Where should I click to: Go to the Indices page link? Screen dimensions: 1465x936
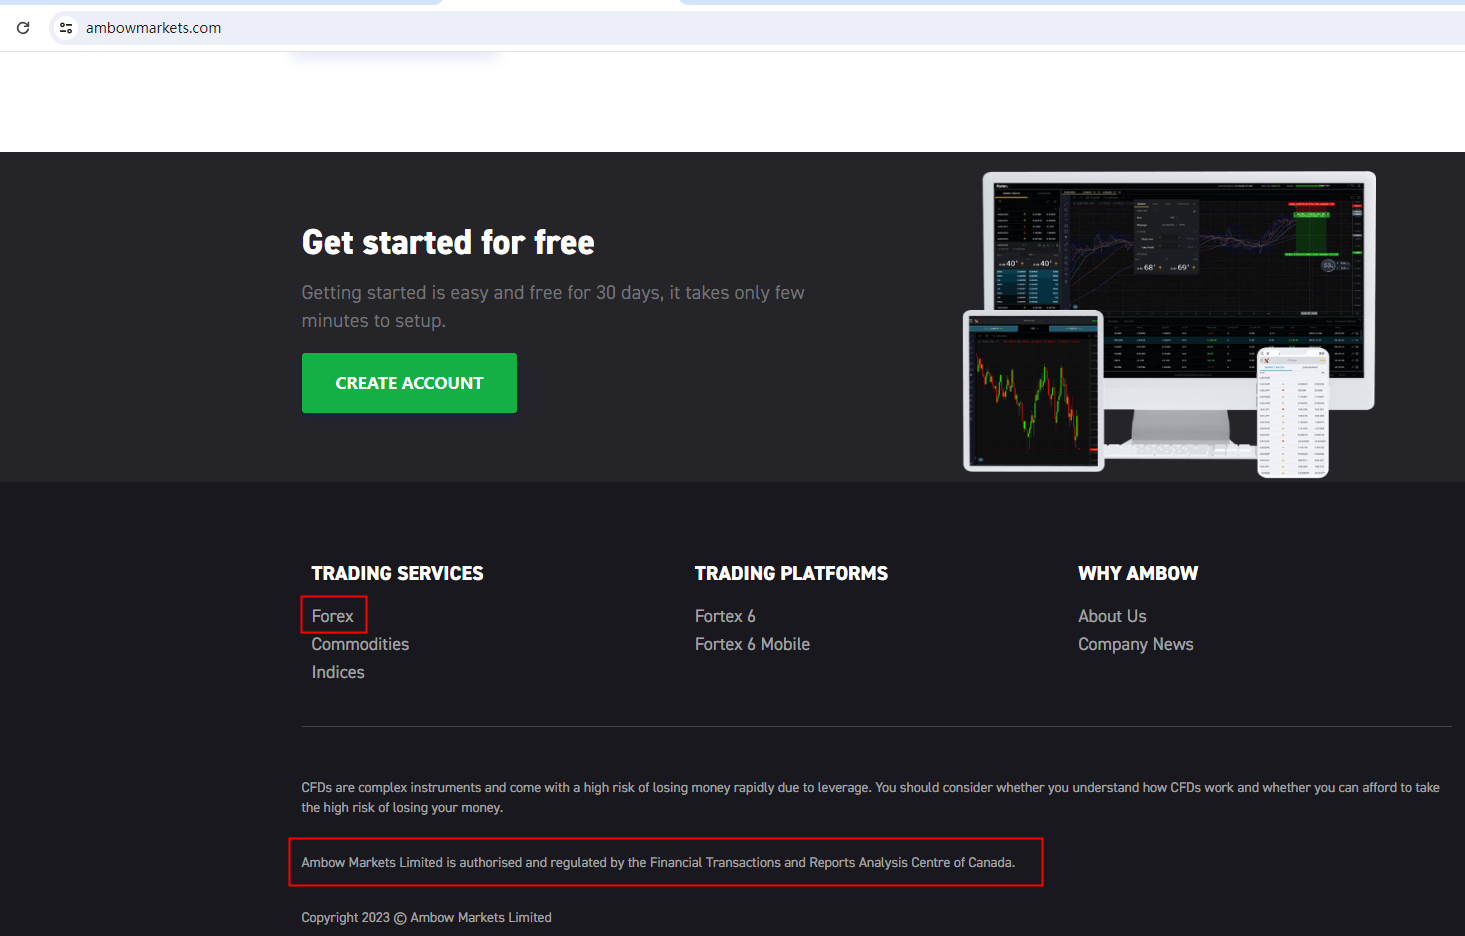(x=338, y=672)
